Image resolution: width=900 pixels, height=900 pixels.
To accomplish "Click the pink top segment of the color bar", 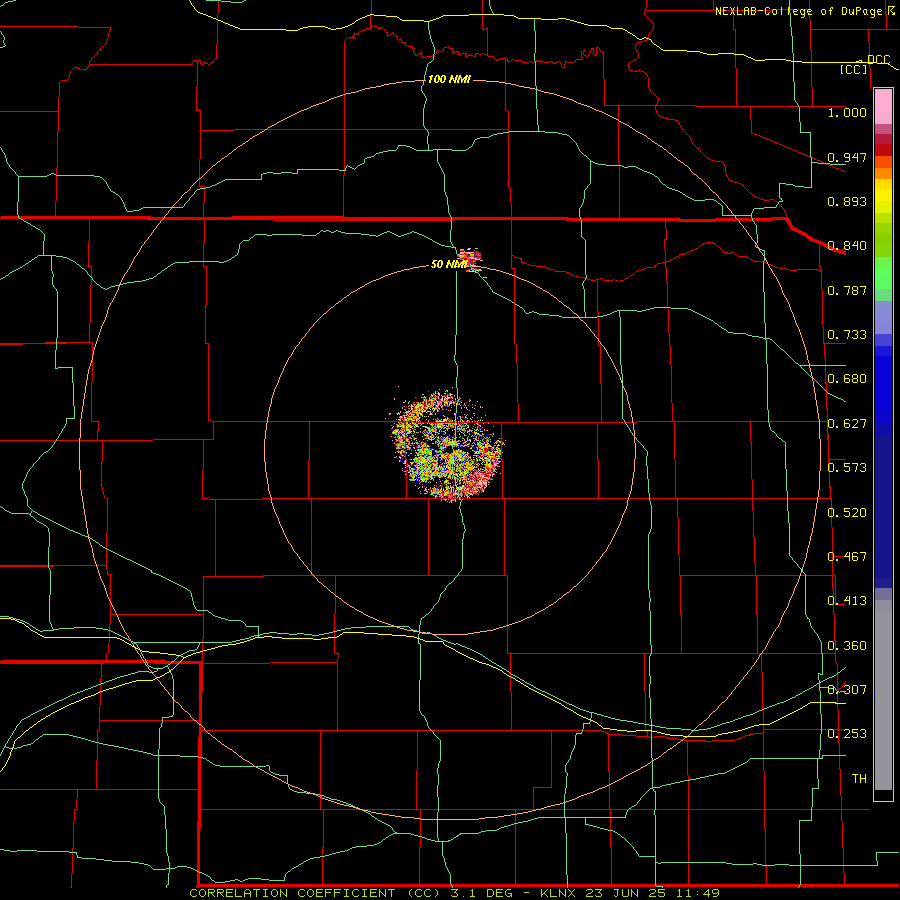I will [x=883, y=107].
